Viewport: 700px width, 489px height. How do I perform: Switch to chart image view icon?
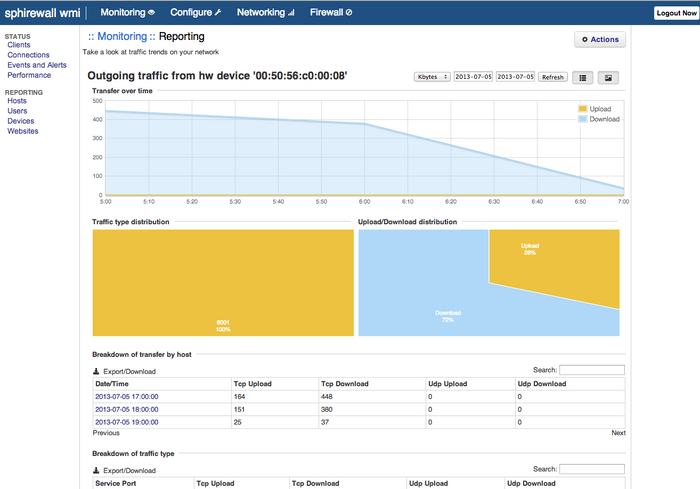(x=608, y=78)
